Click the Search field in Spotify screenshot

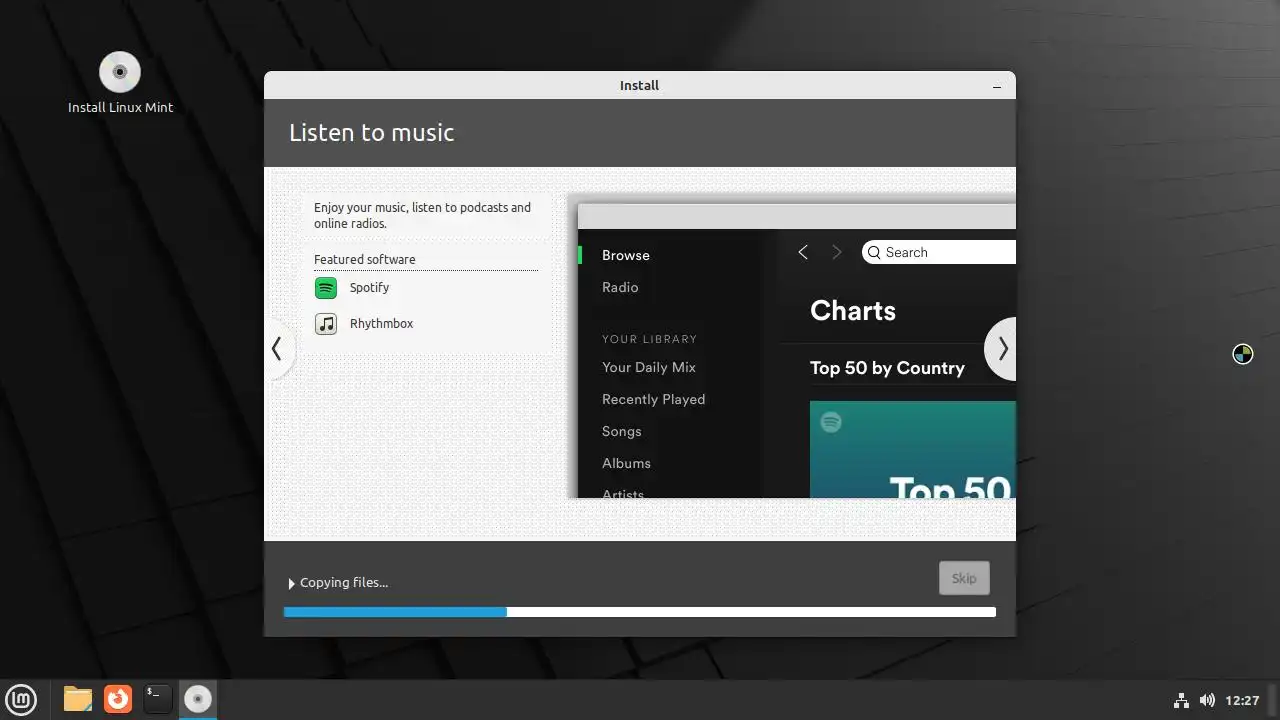(939, 252)
